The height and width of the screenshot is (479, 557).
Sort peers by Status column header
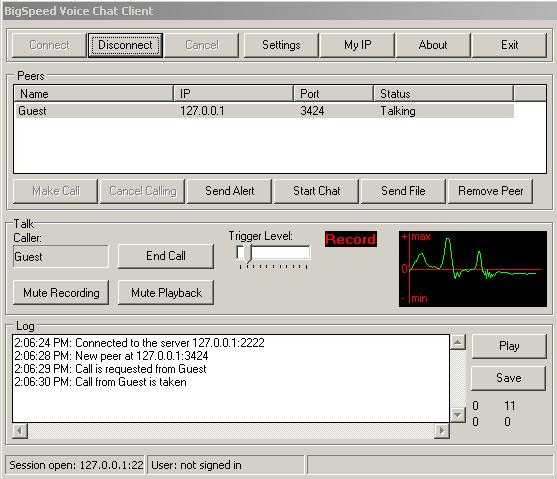[x=443, y=94]
